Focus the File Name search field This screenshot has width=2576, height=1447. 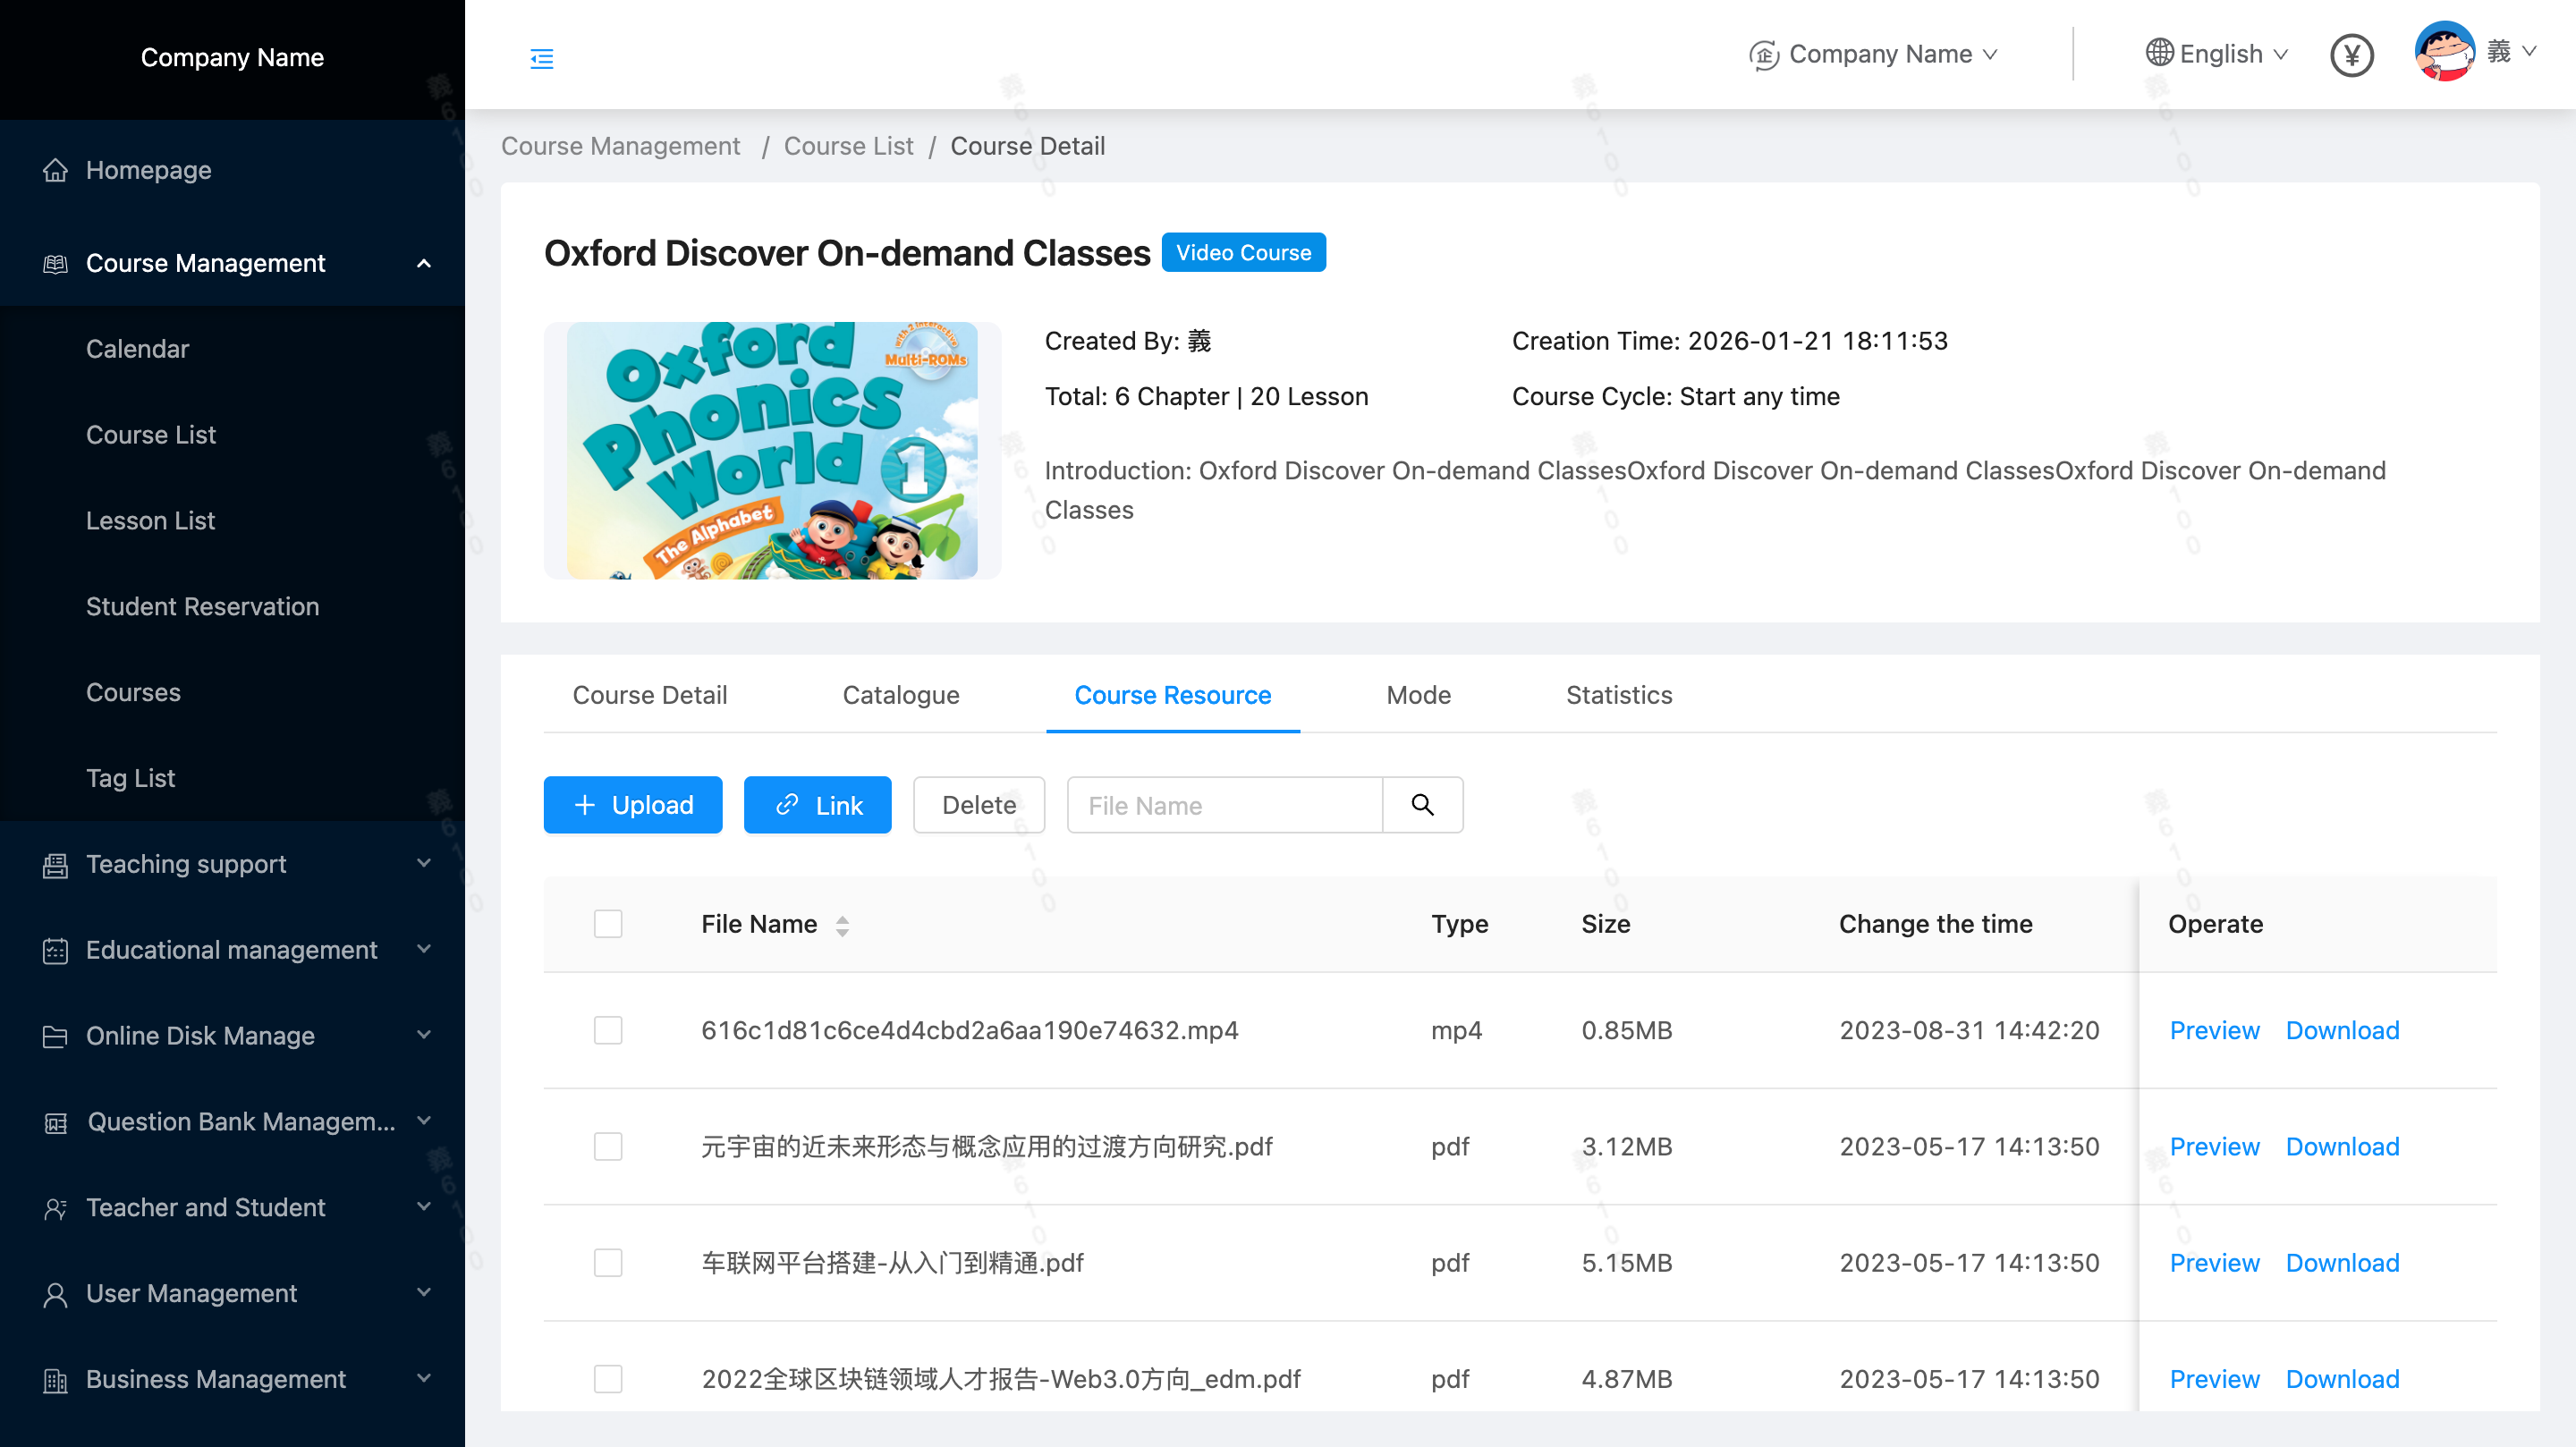click(1224, 805)
